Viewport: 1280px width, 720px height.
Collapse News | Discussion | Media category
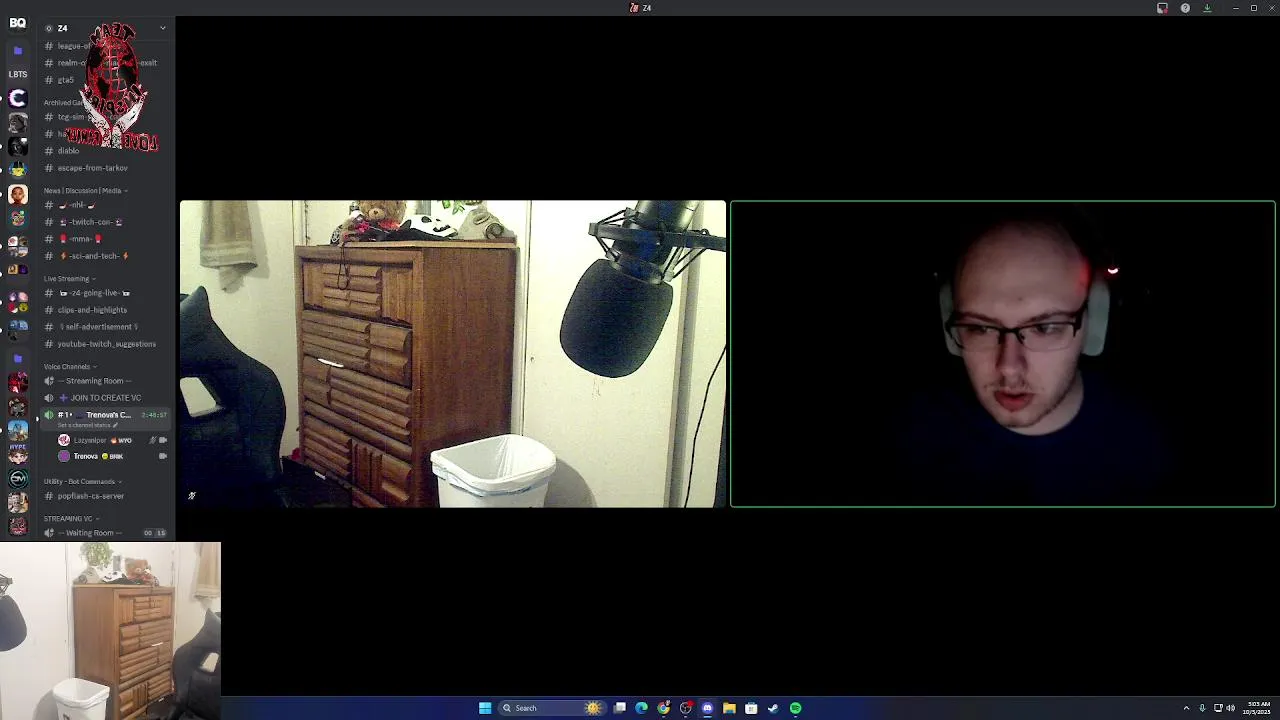point(85,191)
